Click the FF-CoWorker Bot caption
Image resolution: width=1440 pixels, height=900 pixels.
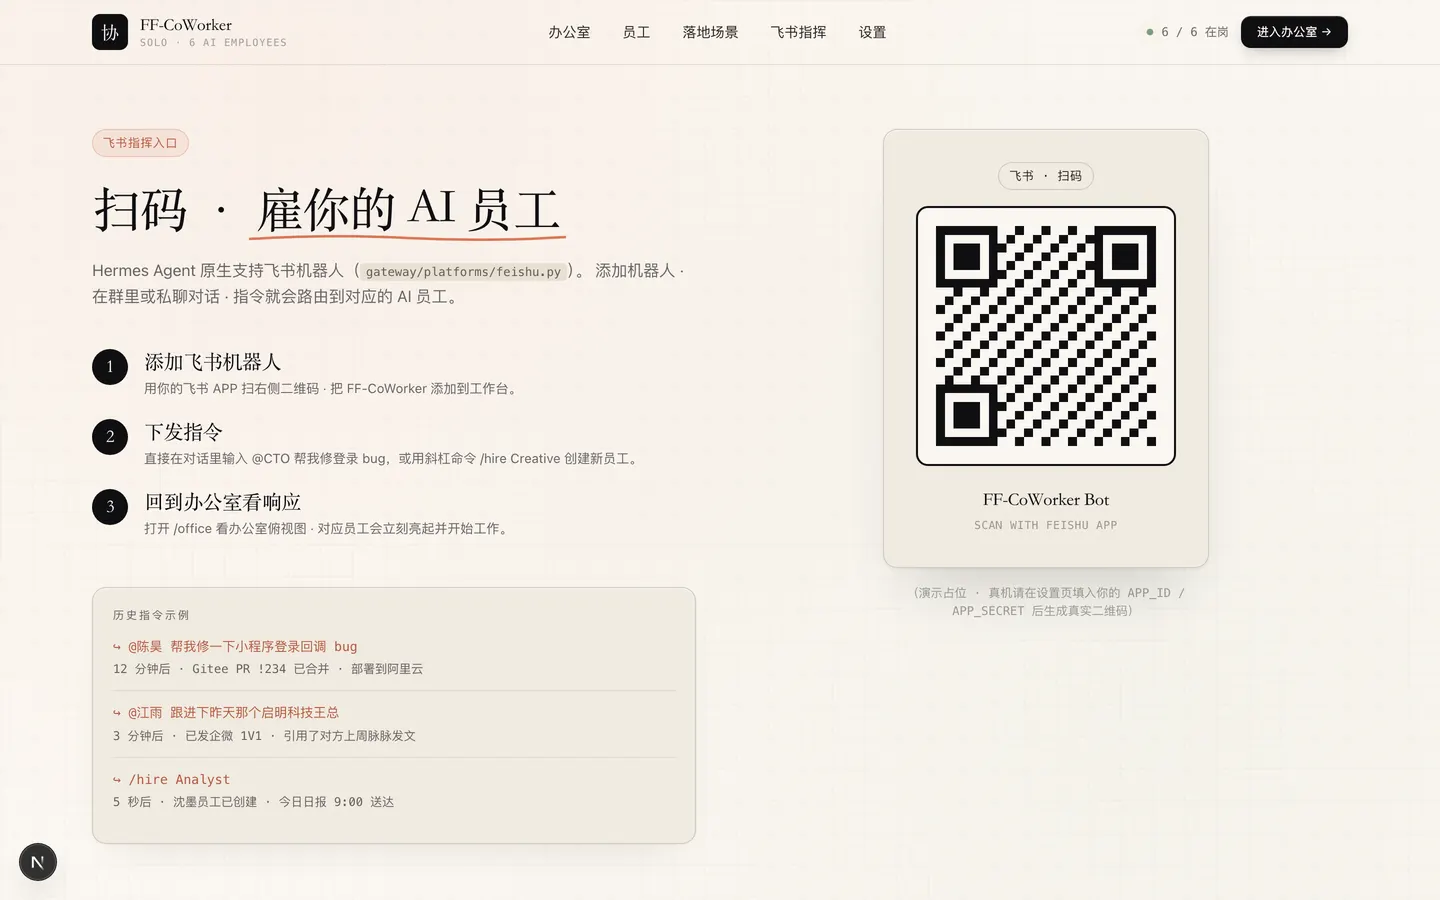pos(1046,499)
